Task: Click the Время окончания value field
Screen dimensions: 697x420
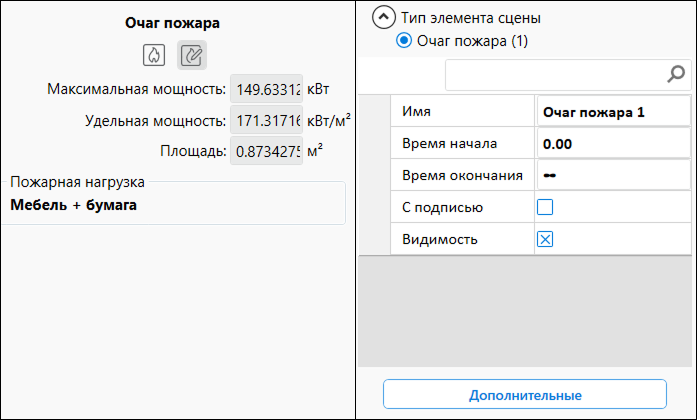Action: [613, 176]
